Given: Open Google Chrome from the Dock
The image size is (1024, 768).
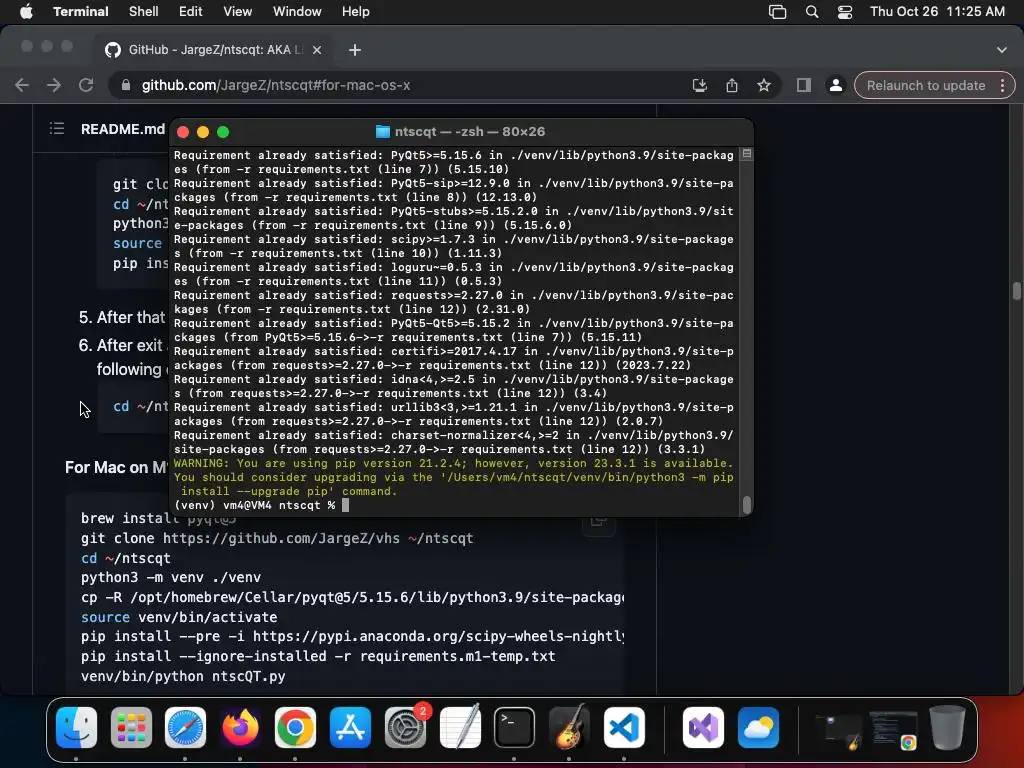Looking at the screenshot, I should pos(295,728).
